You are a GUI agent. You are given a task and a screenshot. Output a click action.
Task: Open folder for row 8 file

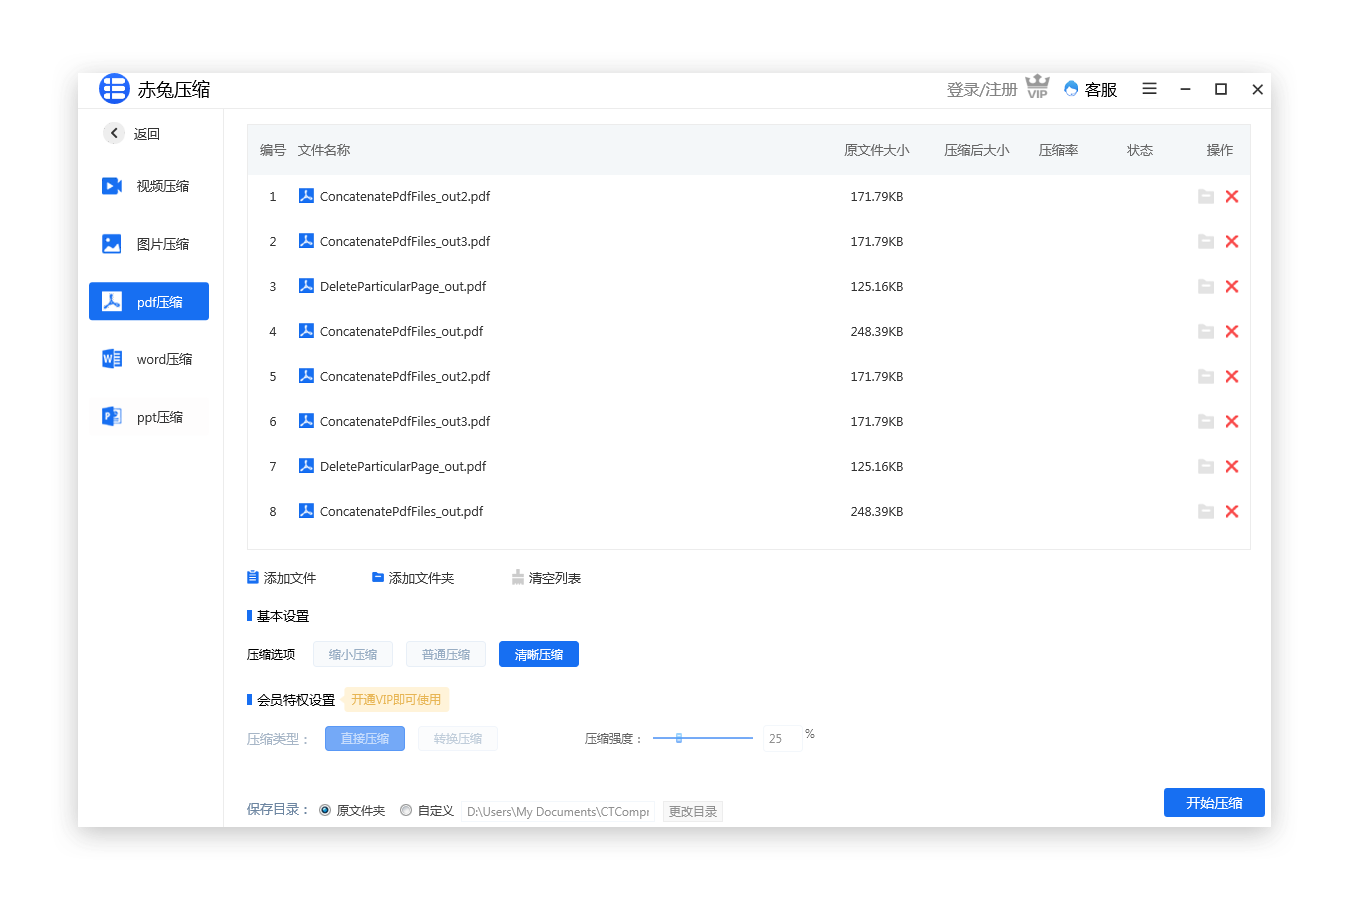pyautogui.click(x=1206, y=512)
